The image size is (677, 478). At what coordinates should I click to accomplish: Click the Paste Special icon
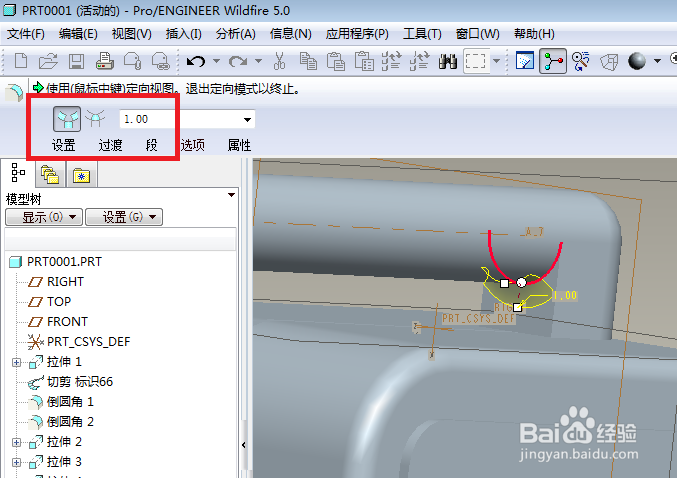(x=364, y=61)
